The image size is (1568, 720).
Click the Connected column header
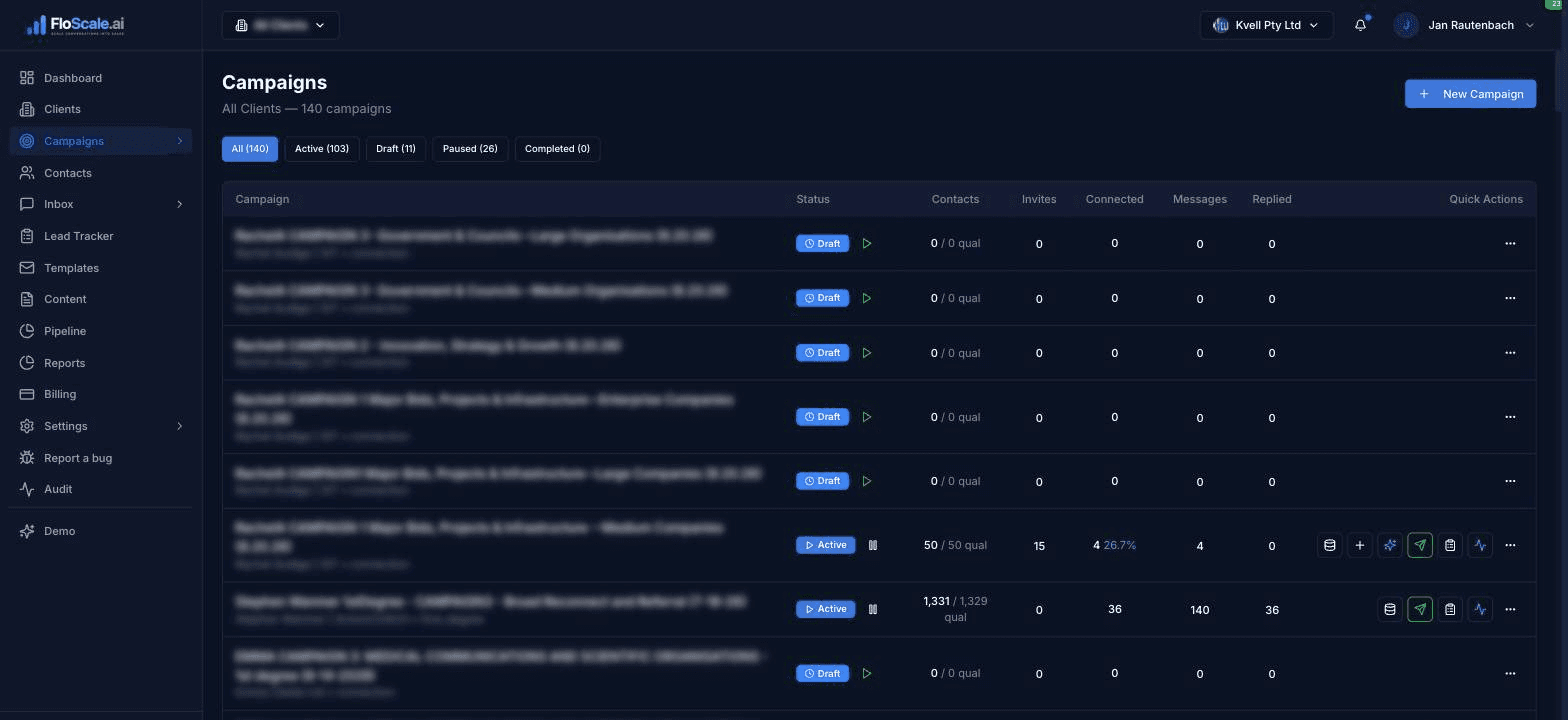click(1114, 199)
